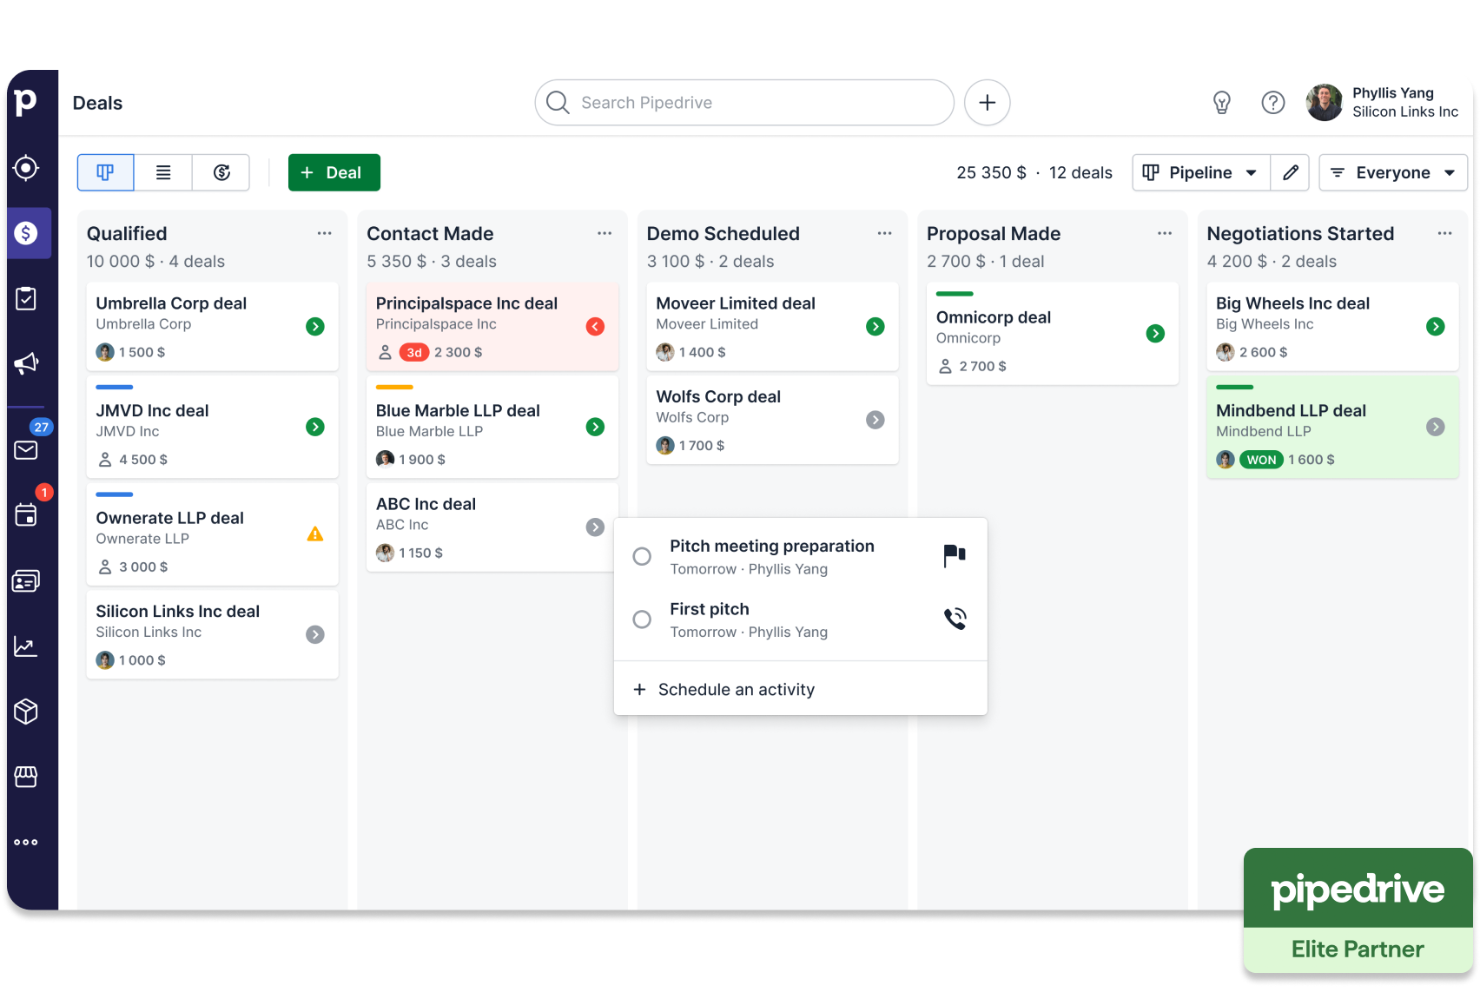Click green arrow on Big Wheels Inc deal
This screenshot has height=987, width=1480.
click(1435, 326)
